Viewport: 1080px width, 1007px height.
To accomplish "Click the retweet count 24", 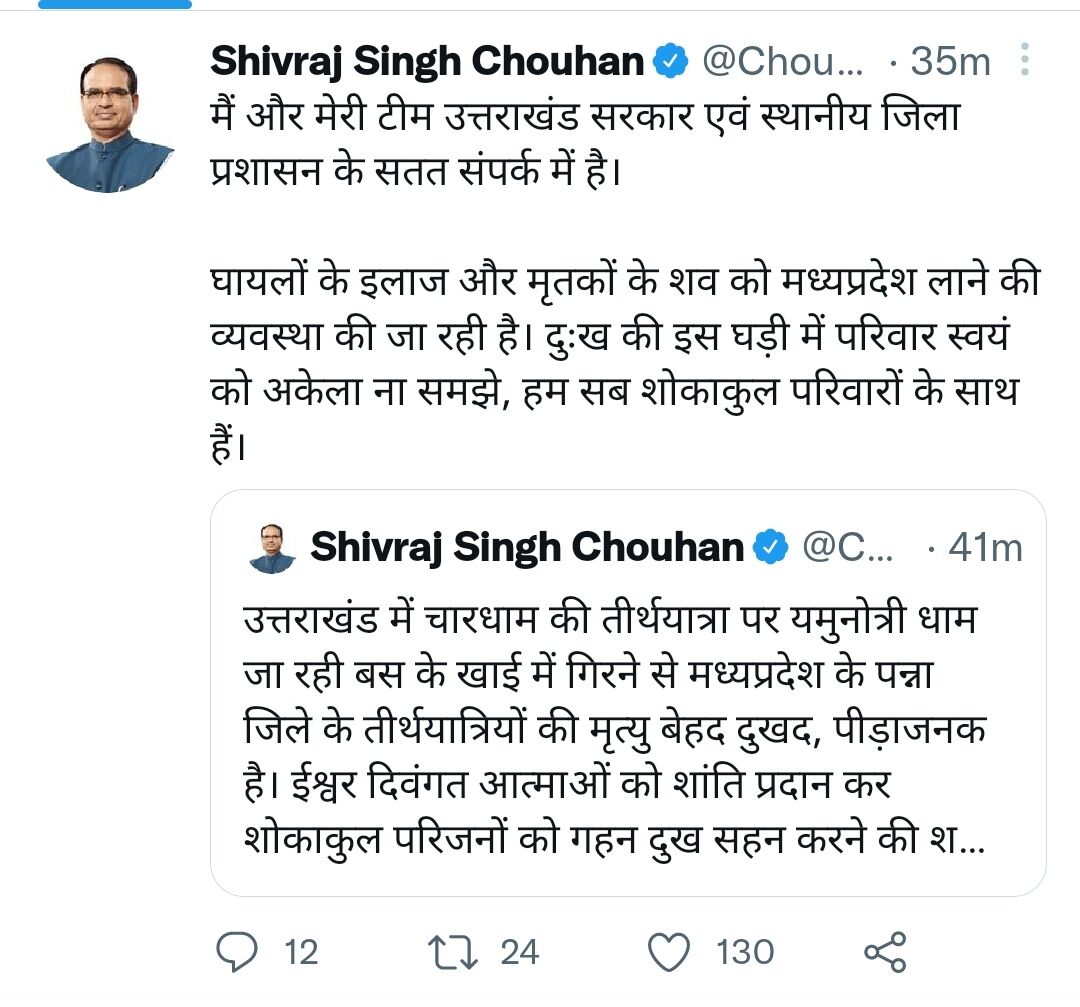I will point(519,951).
